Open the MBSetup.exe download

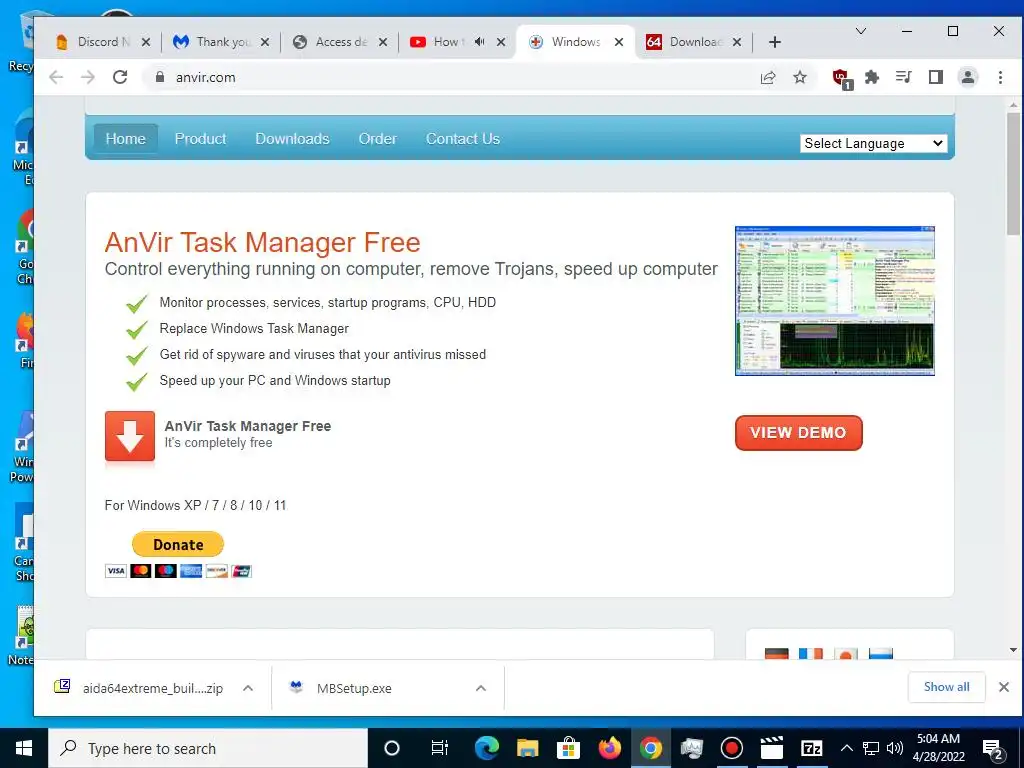[340, 688]
